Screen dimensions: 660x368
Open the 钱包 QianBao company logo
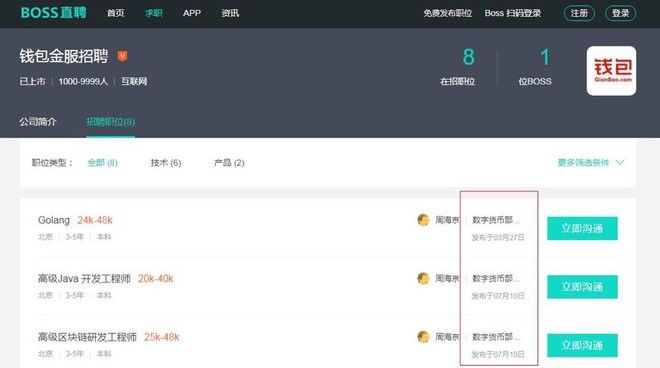tap(611, 71)
